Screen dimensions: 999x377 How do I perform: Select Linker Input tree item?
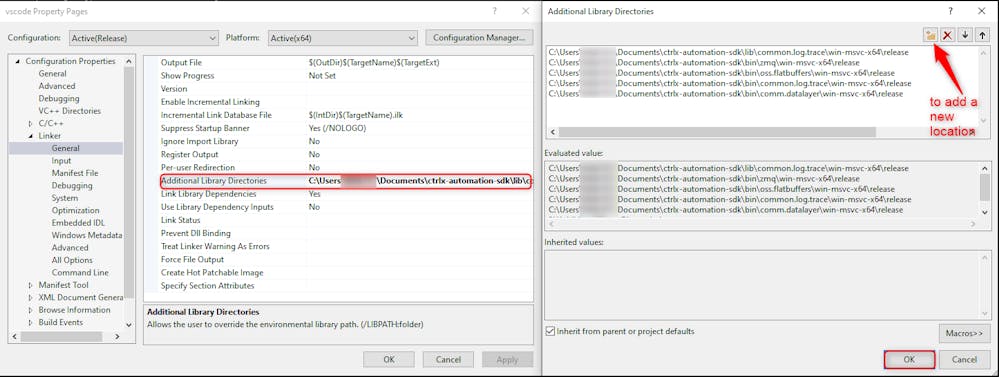[x=61, y=160]
